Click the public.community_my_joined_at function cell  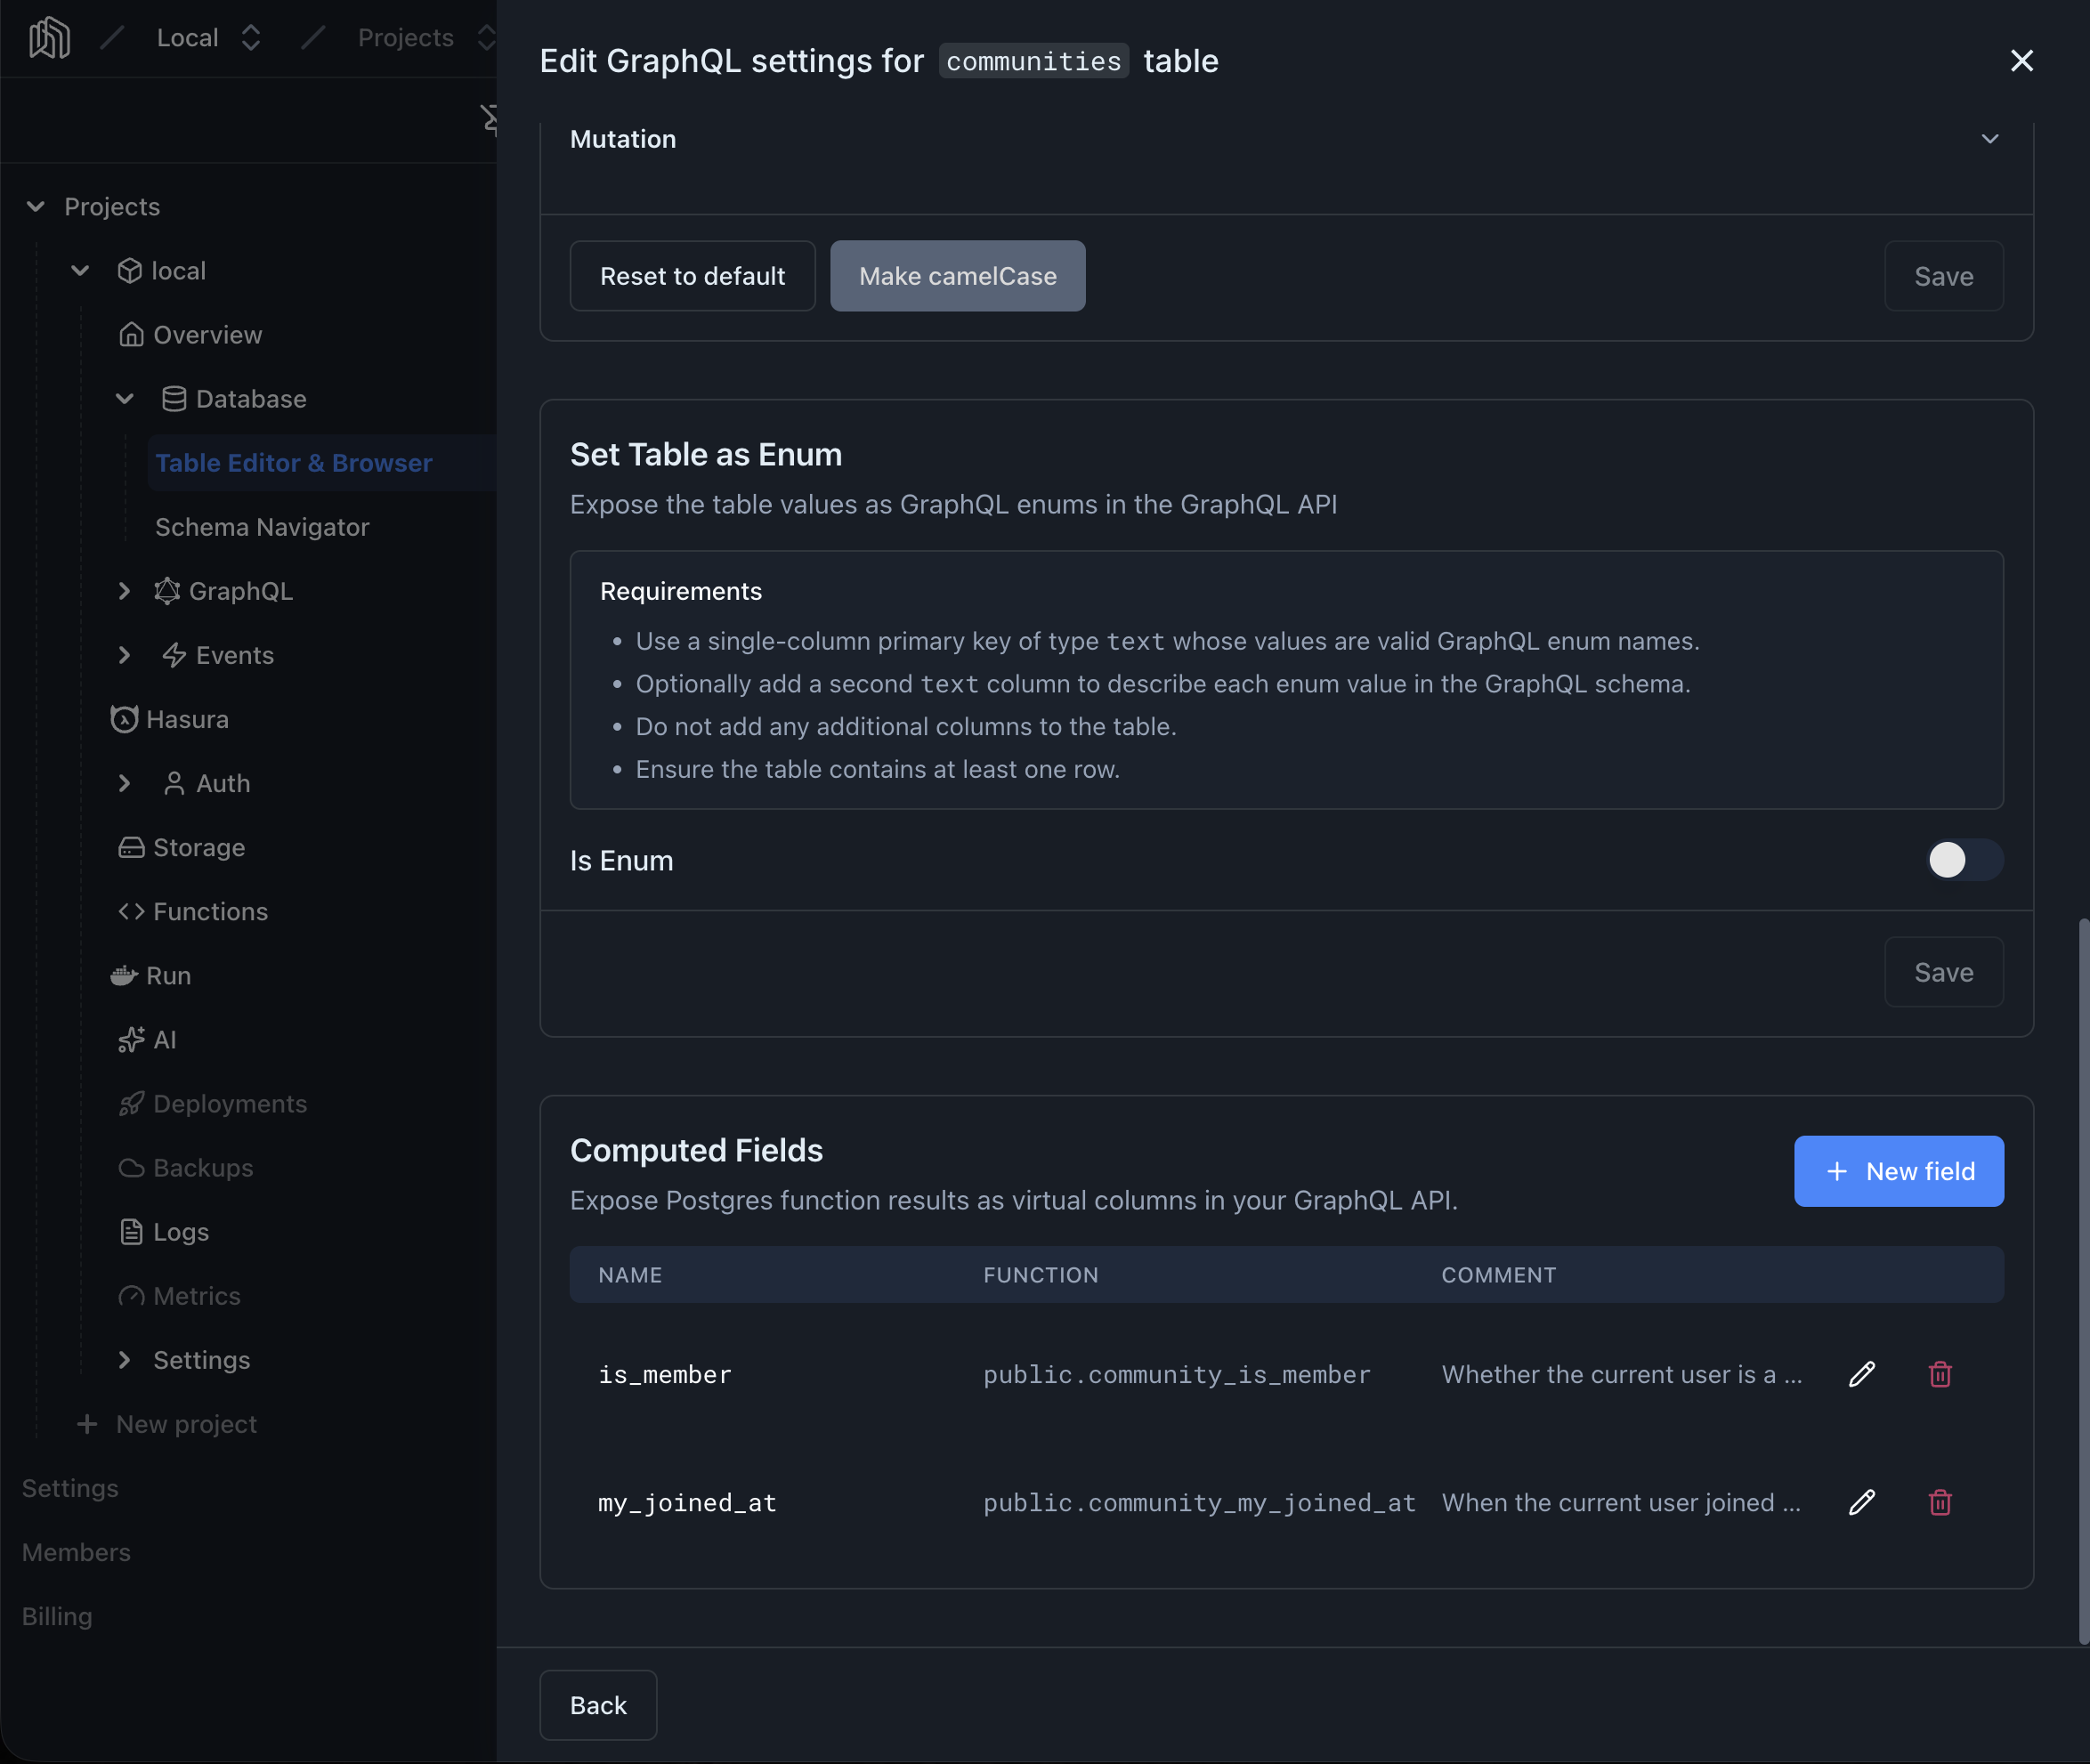pos(1199,1503)
